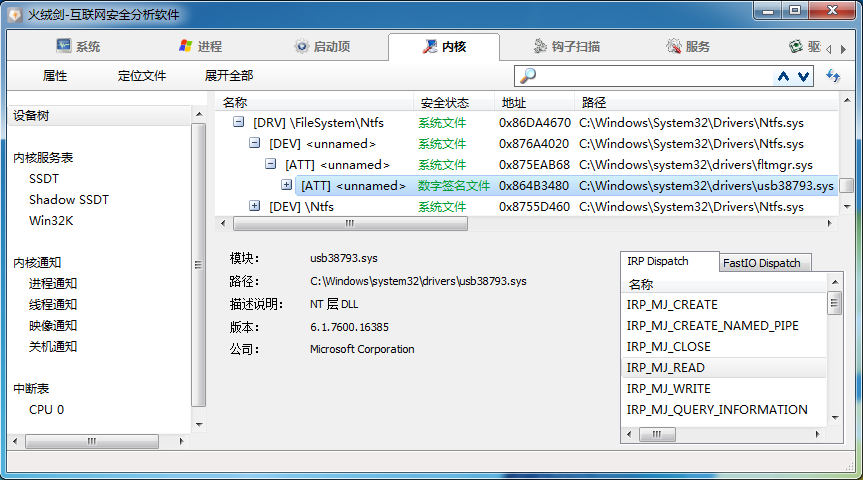Sort by the 安全状态 column header

[x=453, y=102]
